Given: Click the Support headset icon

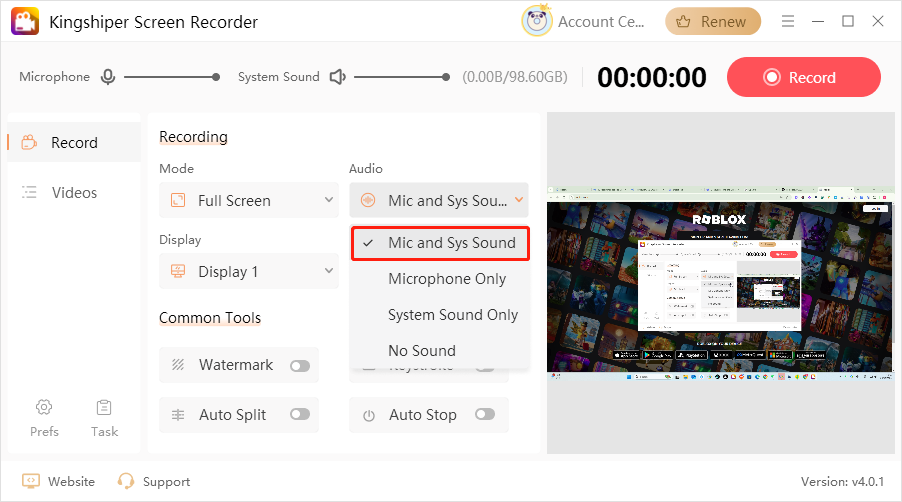Looking at the screenshot, I should [x=126, y=481].
